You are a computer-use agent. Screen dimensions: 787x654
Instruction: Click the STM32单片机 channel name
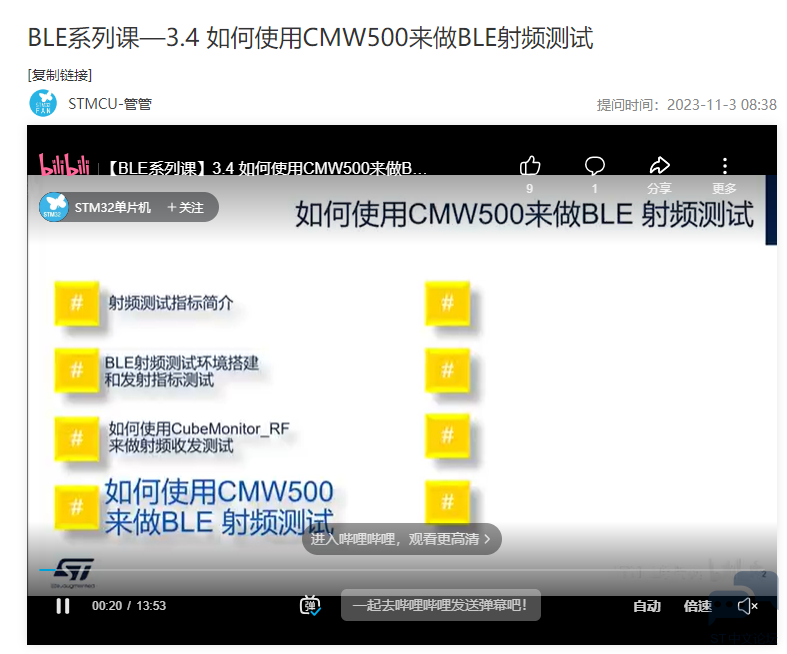(112, 207)
